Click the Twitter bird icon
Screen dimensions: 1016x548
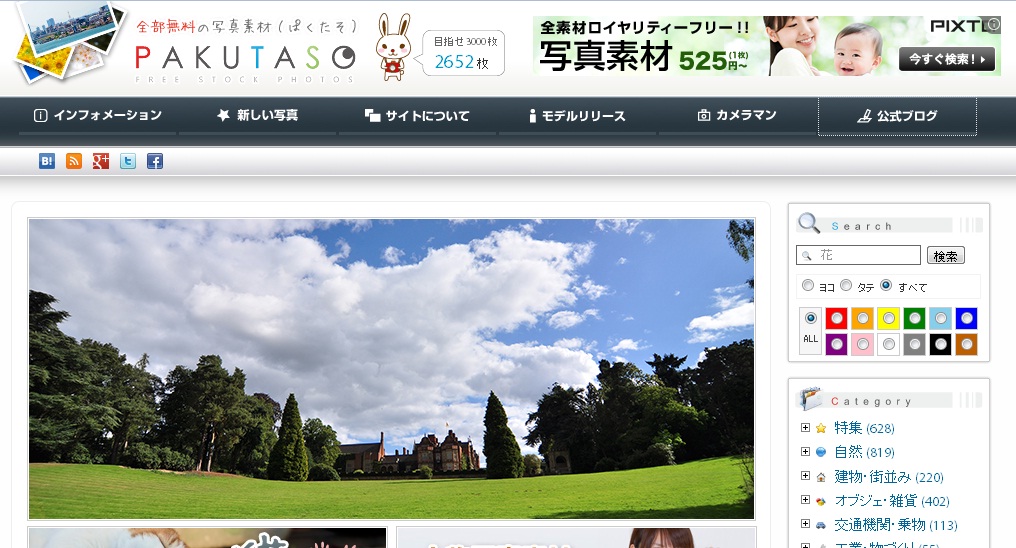click(x=127, y=161)
